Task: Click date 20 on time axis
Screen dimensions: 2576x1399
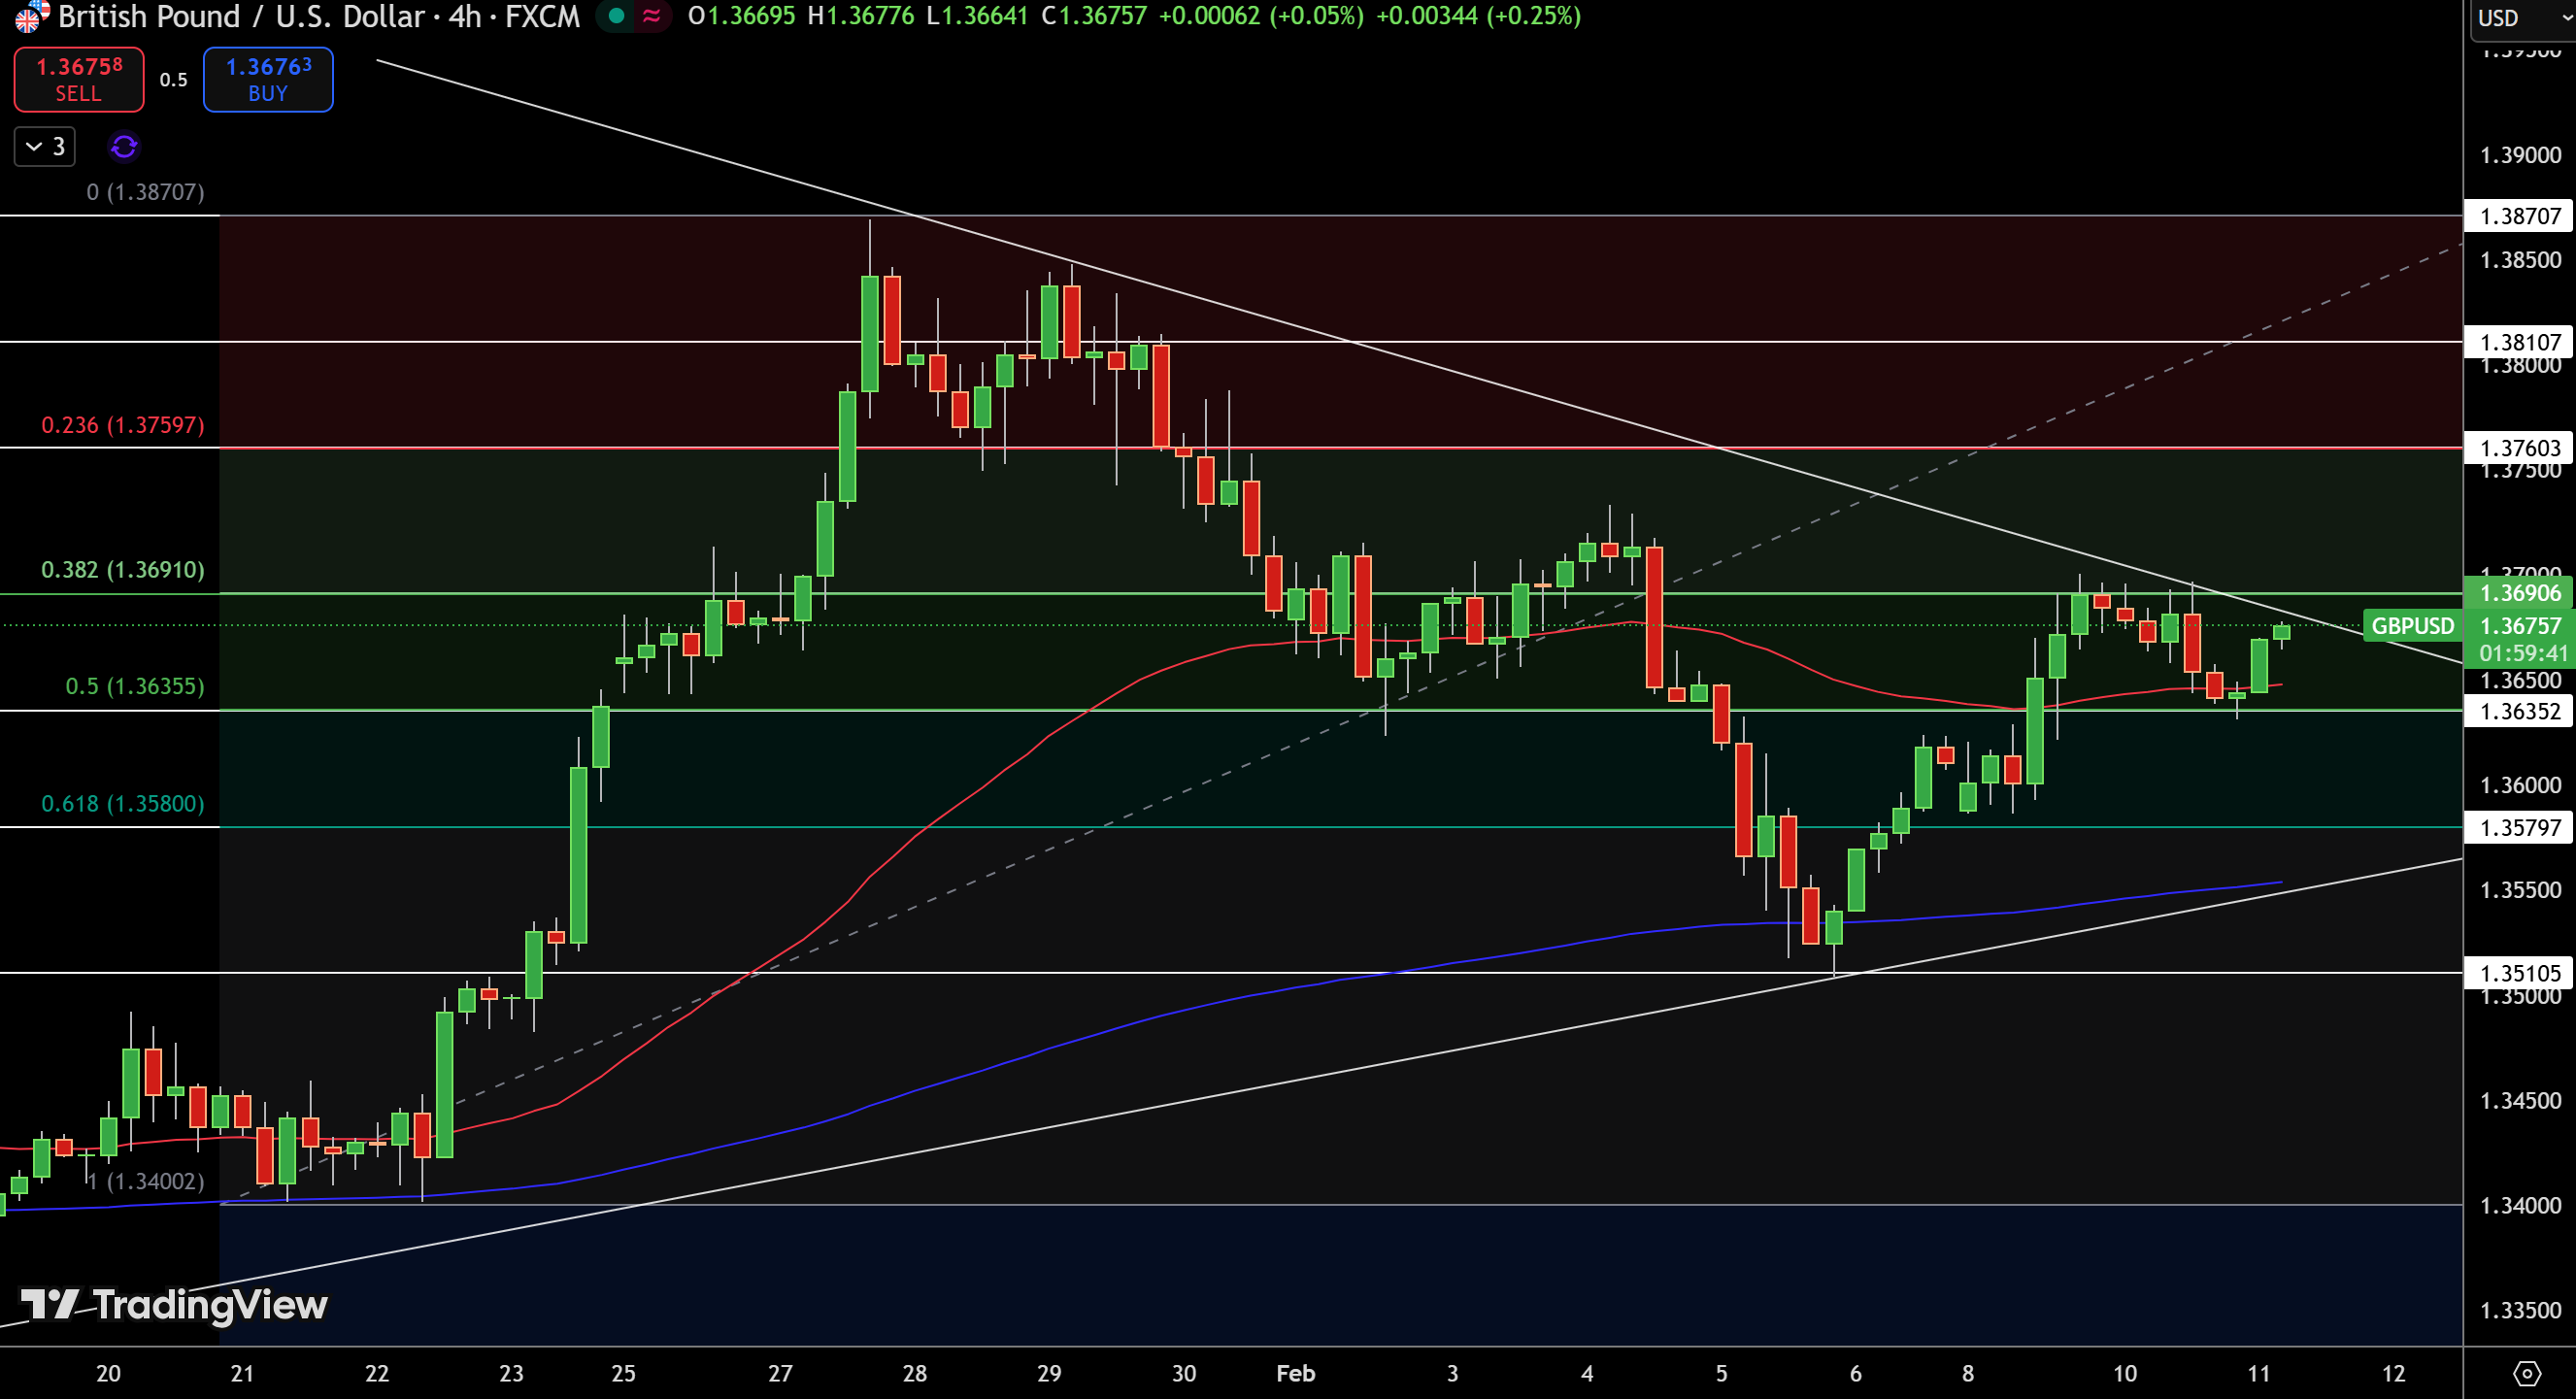Action: tap(108, 1374)
